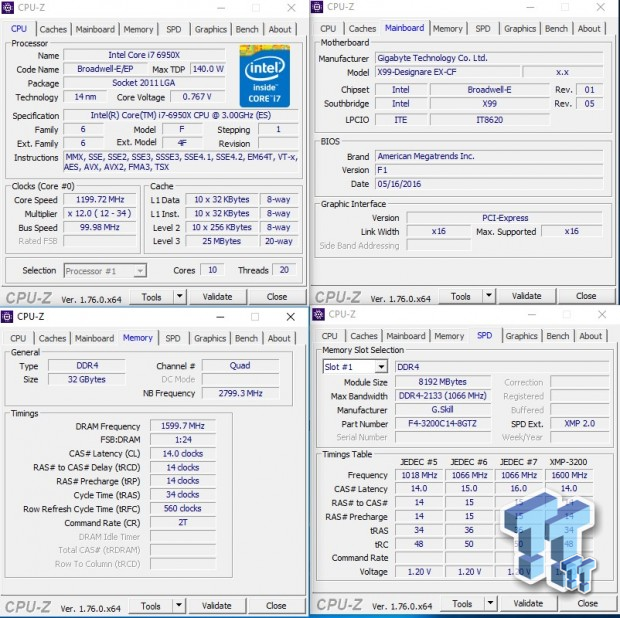This screenshot has width=620, height=618.
Task: Click Multiplier value x 12.0 (12 - 34)
Action: tap(100, 214)
